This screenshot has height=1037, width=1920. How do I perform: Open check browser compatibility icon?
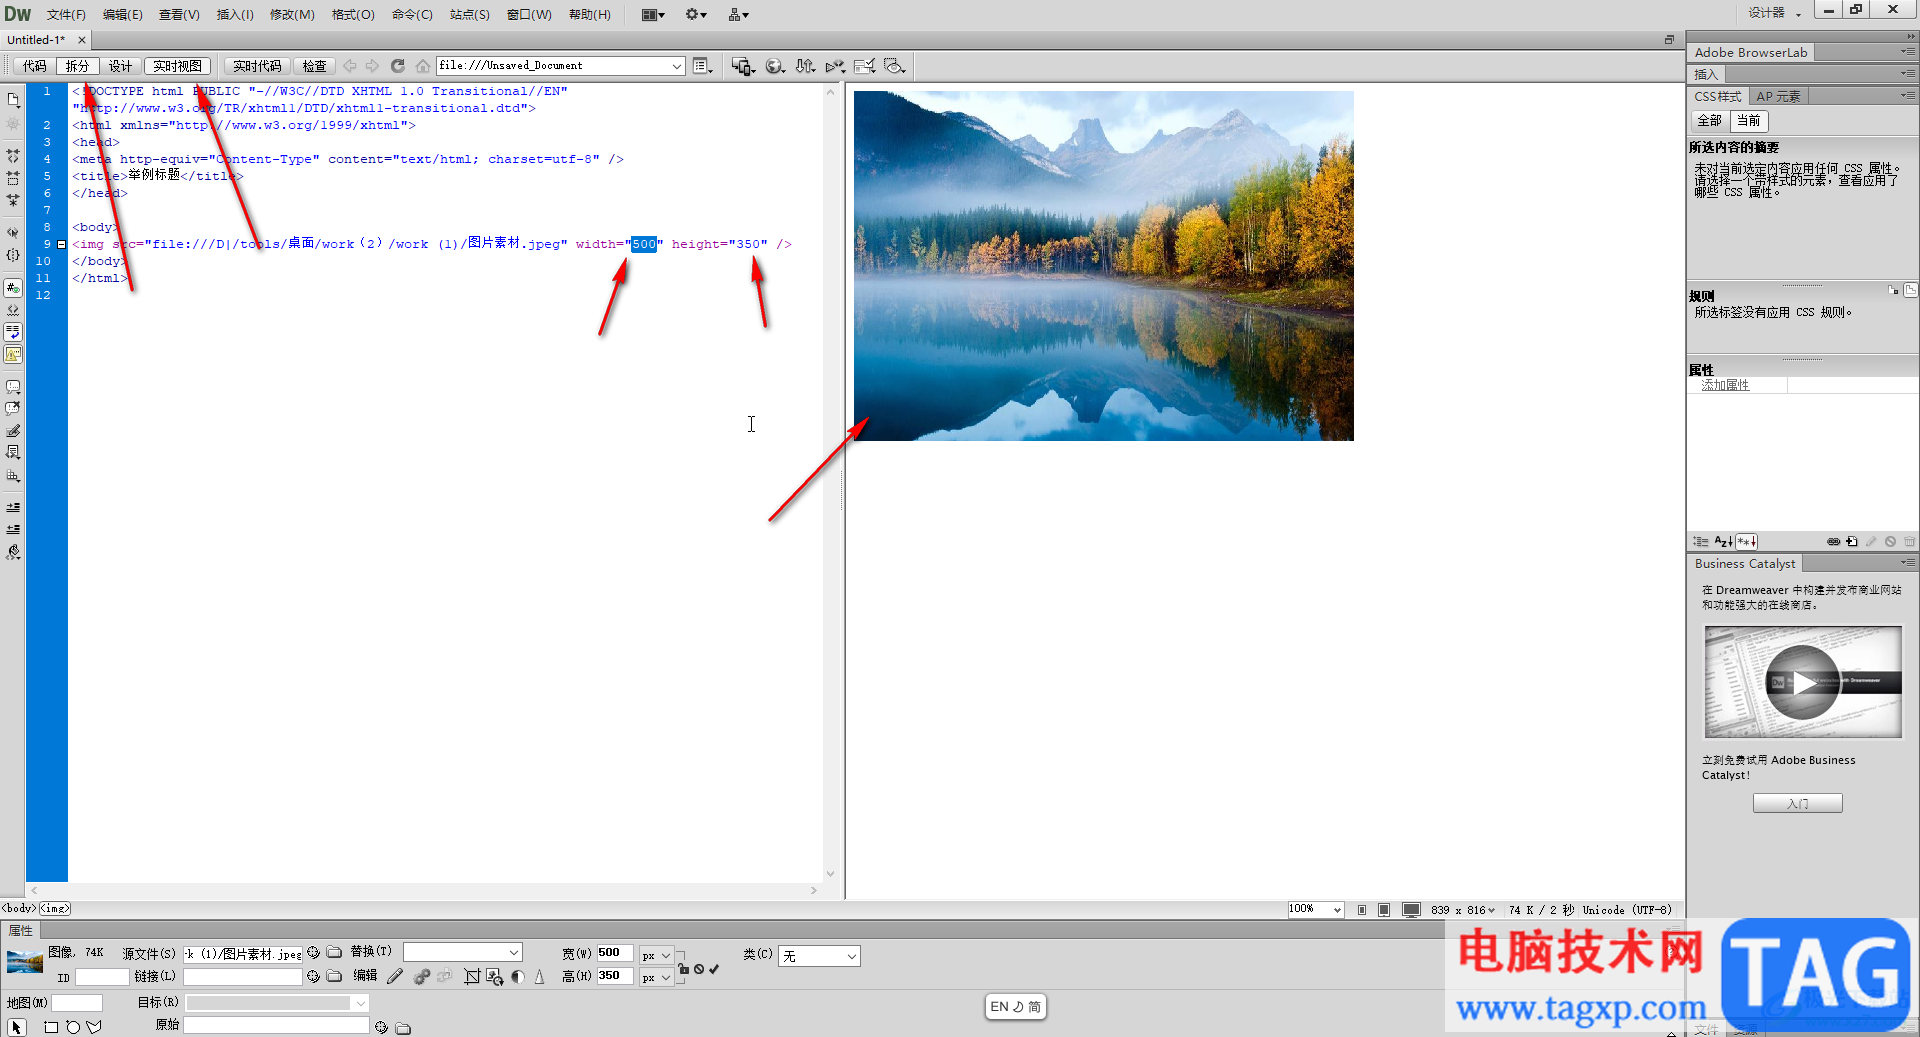coord(865,66)
